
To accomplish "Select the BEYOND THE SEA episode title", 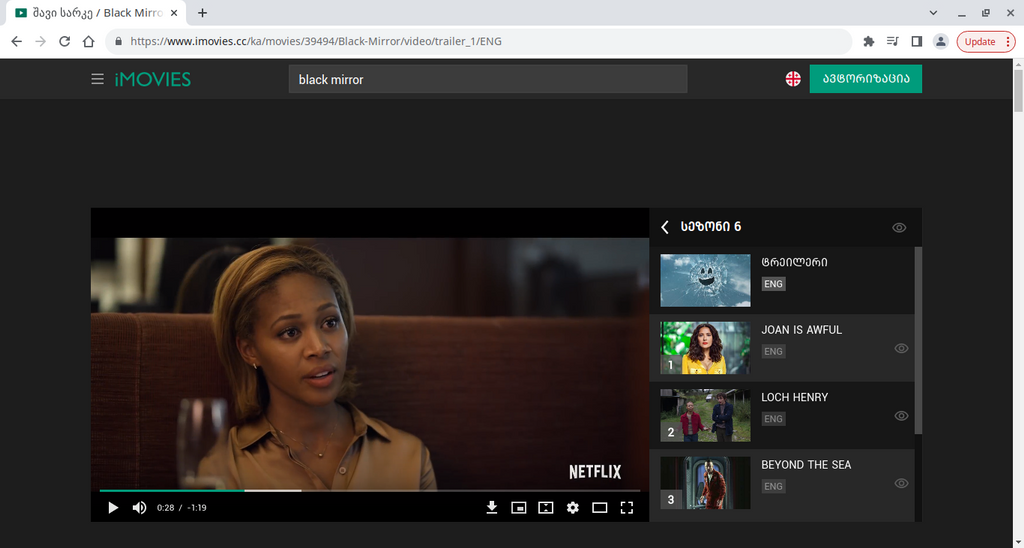I will (806, 465).
